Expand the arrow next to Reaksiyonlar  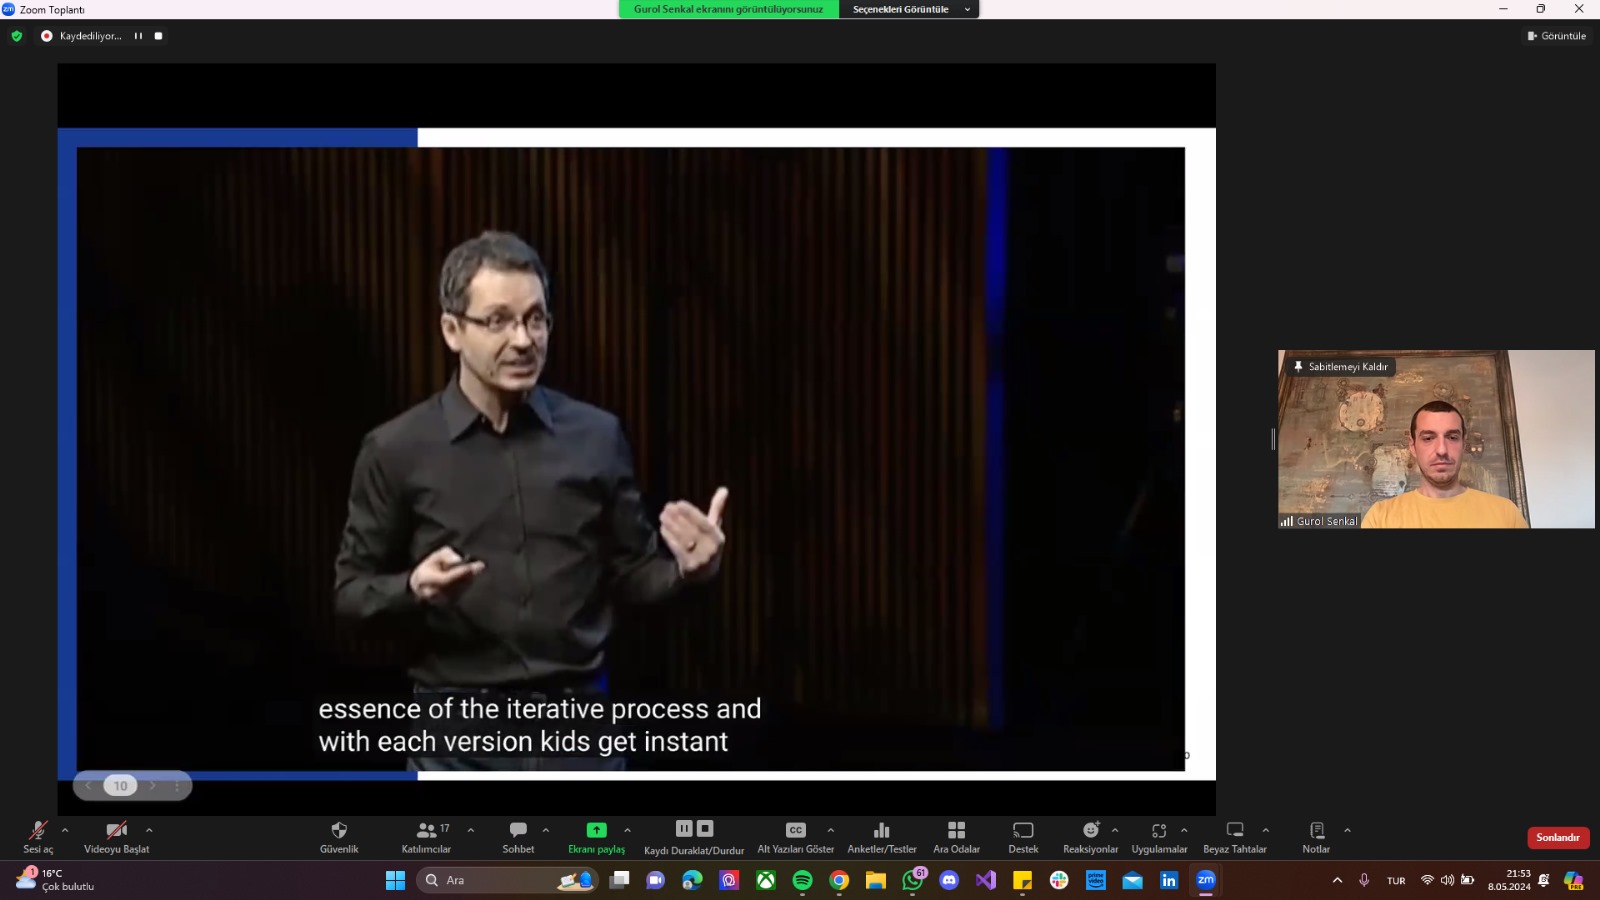[x=1115, y=830]
